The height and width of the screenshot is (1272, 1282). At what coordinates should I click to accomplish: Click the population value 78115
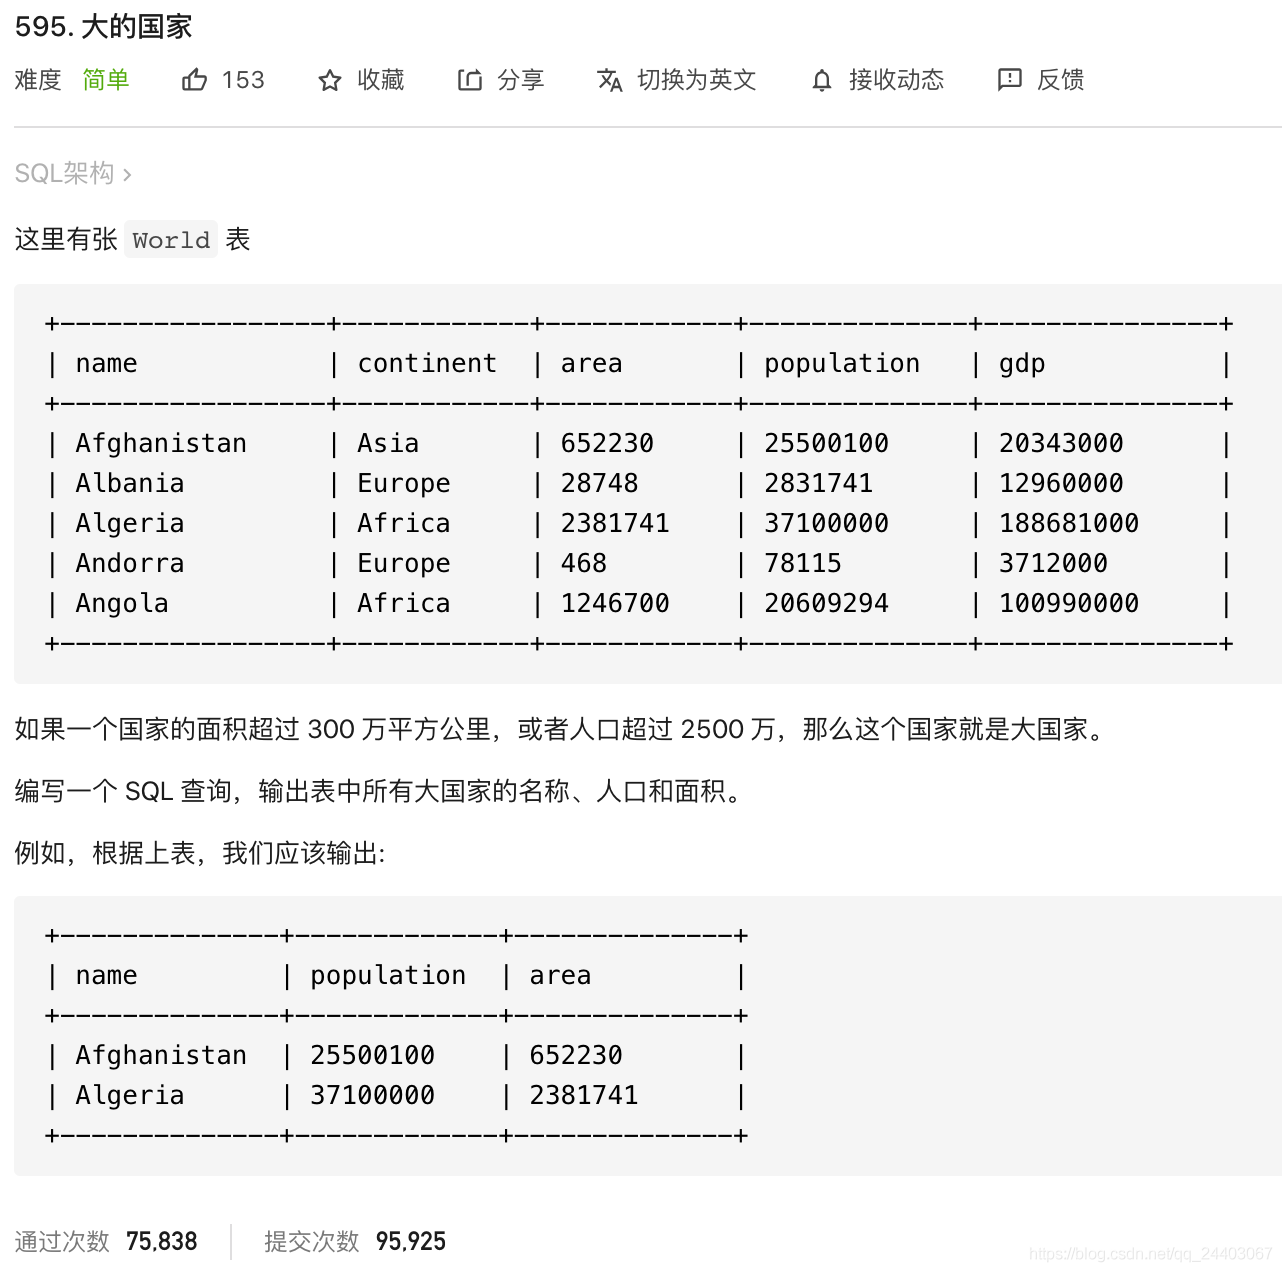click(x=803, y=563)
